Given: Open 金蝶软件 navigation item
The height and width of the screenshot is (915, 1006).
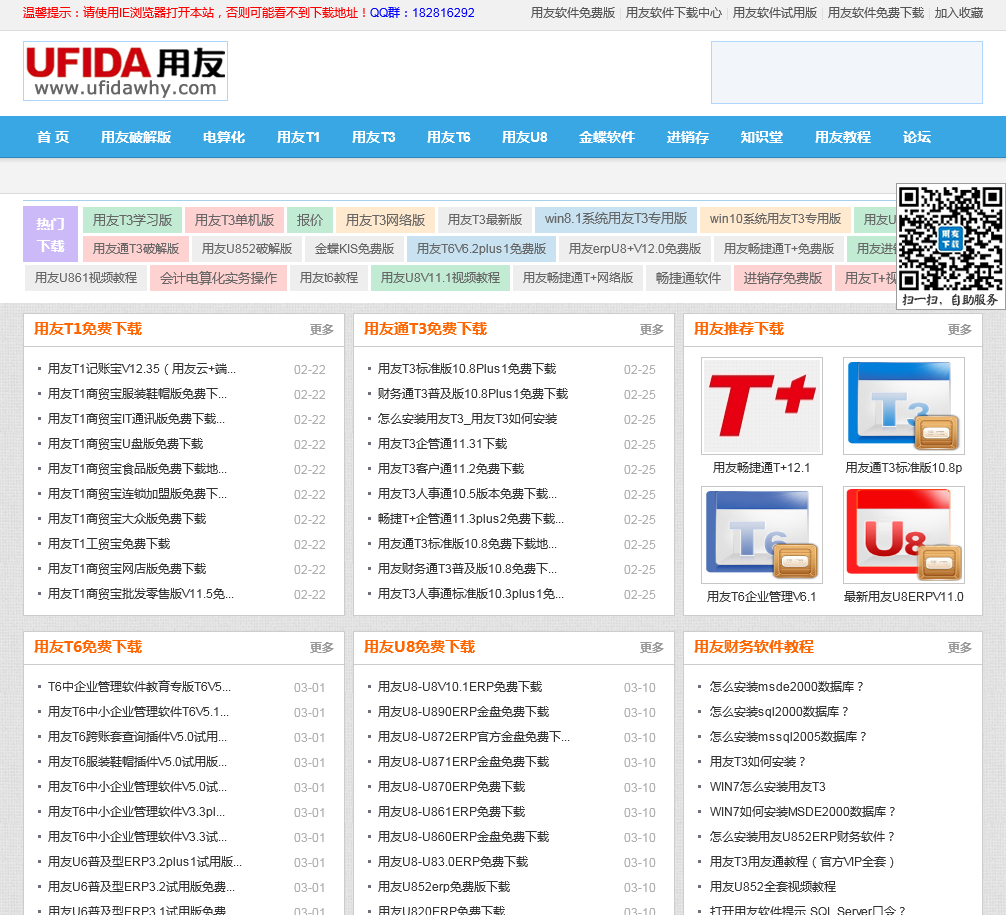Looking at the screenshot, I should 607,137.
